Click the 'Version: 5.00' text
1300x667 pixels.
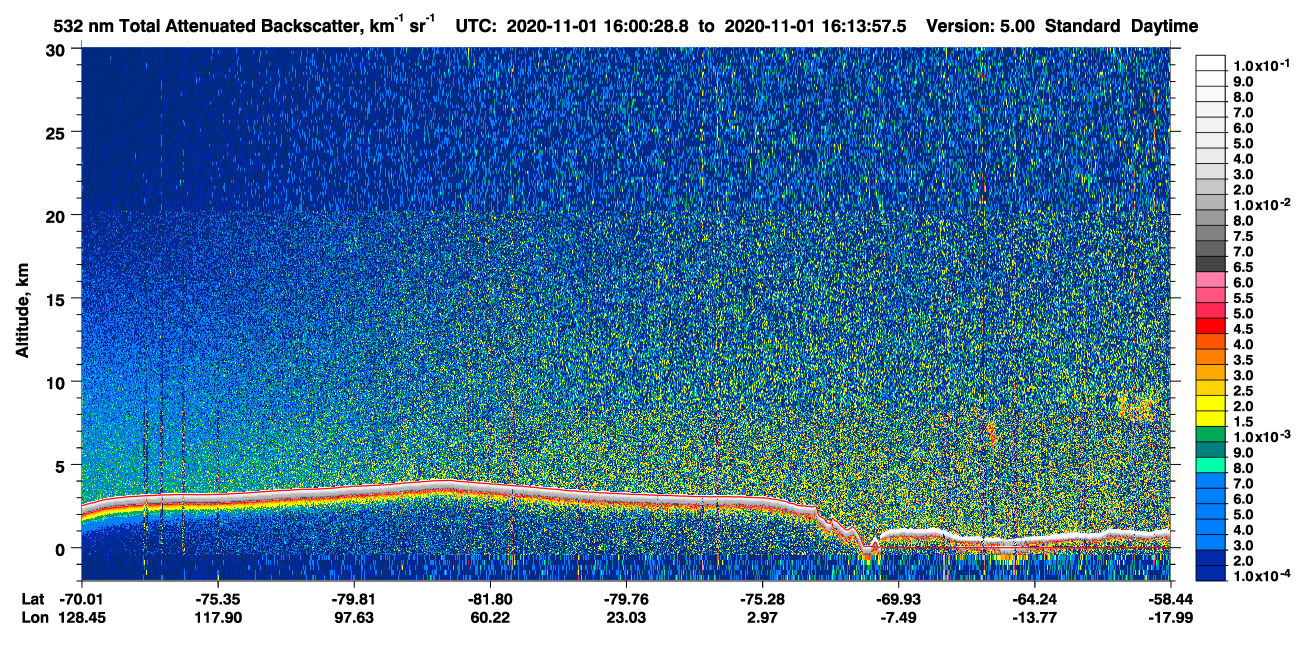click(981, 26)
